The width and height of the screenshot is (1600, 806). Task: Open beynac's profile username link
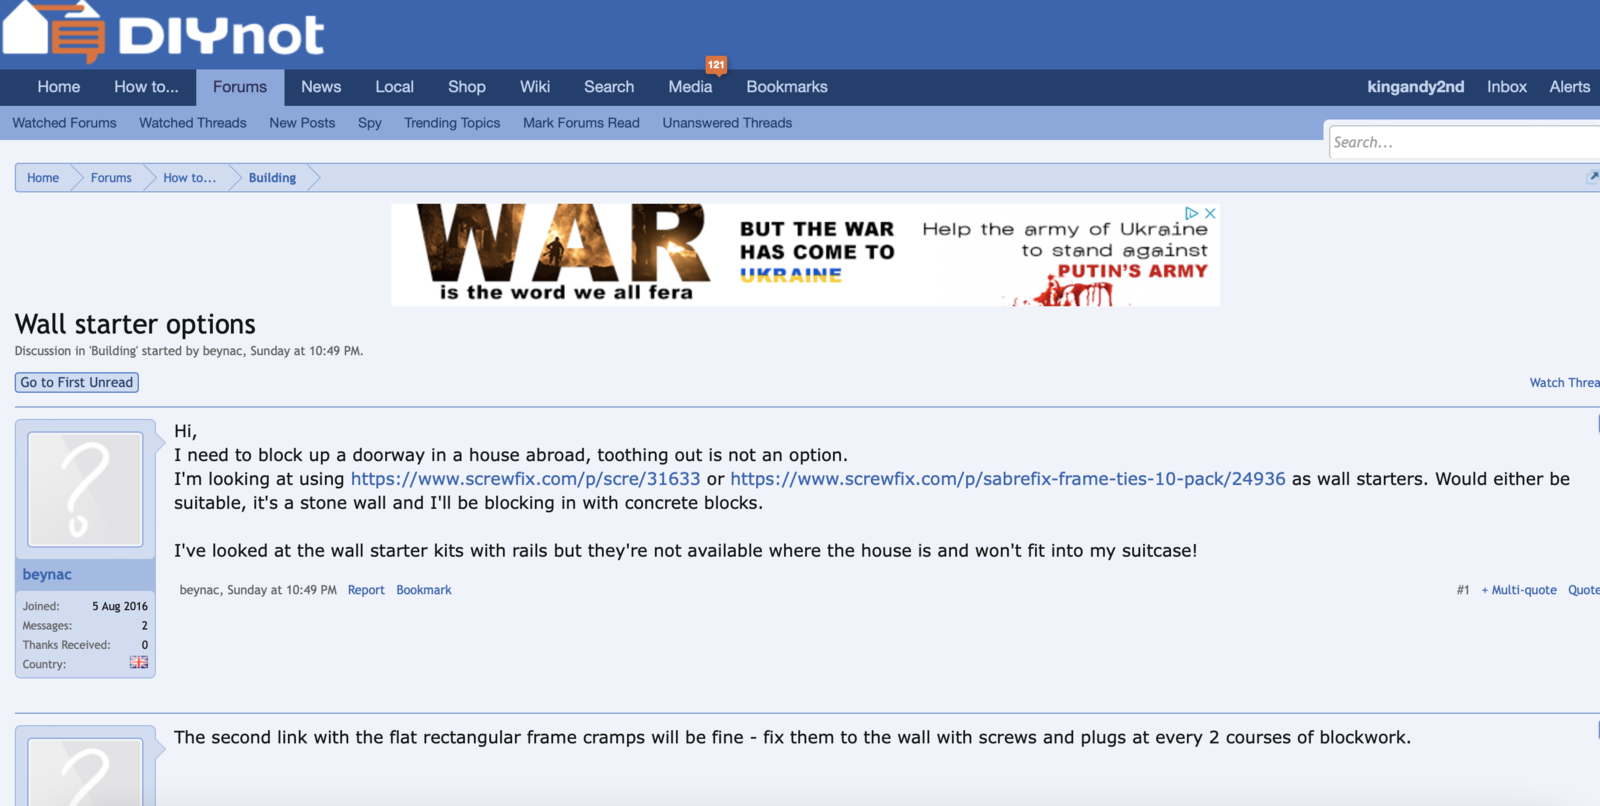47,574
